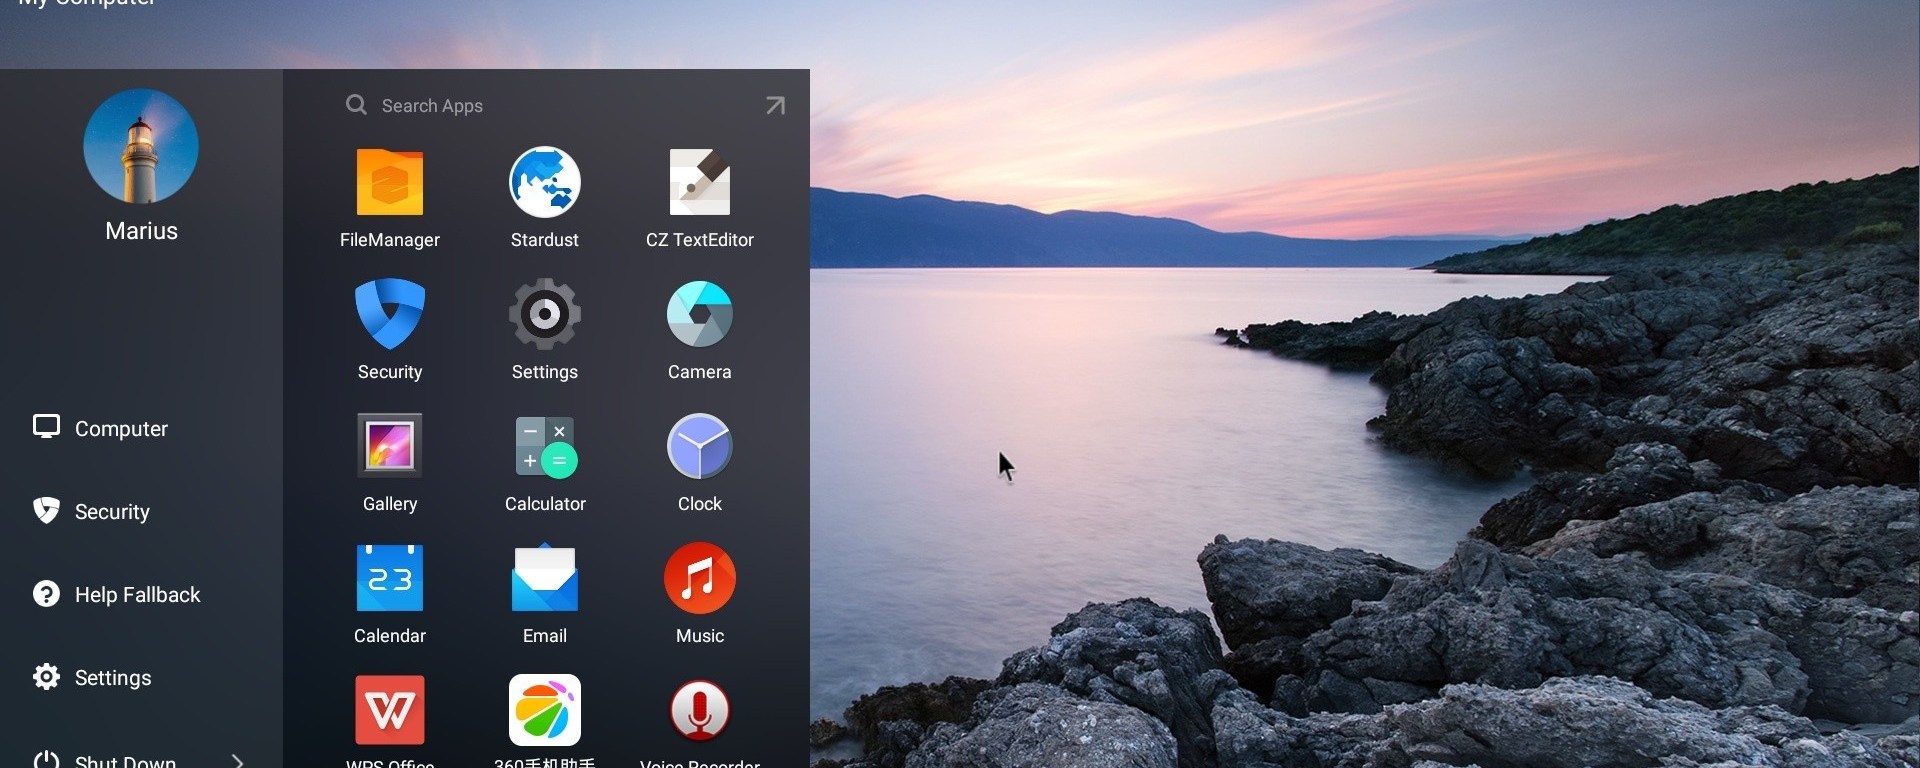Open the Security shield app icon
This screenshot has height=768, width=1920.
(389, 315)
